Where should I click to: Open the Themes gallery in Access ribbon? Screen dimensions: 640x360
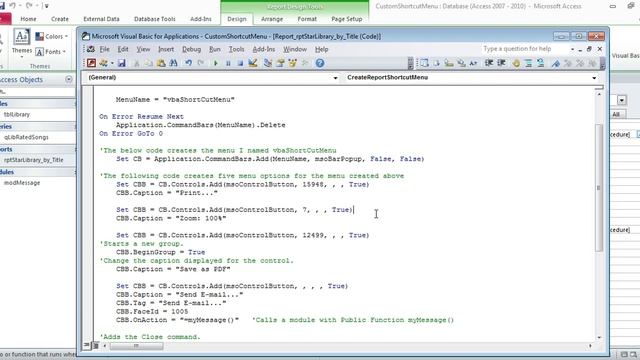[22, 44]
